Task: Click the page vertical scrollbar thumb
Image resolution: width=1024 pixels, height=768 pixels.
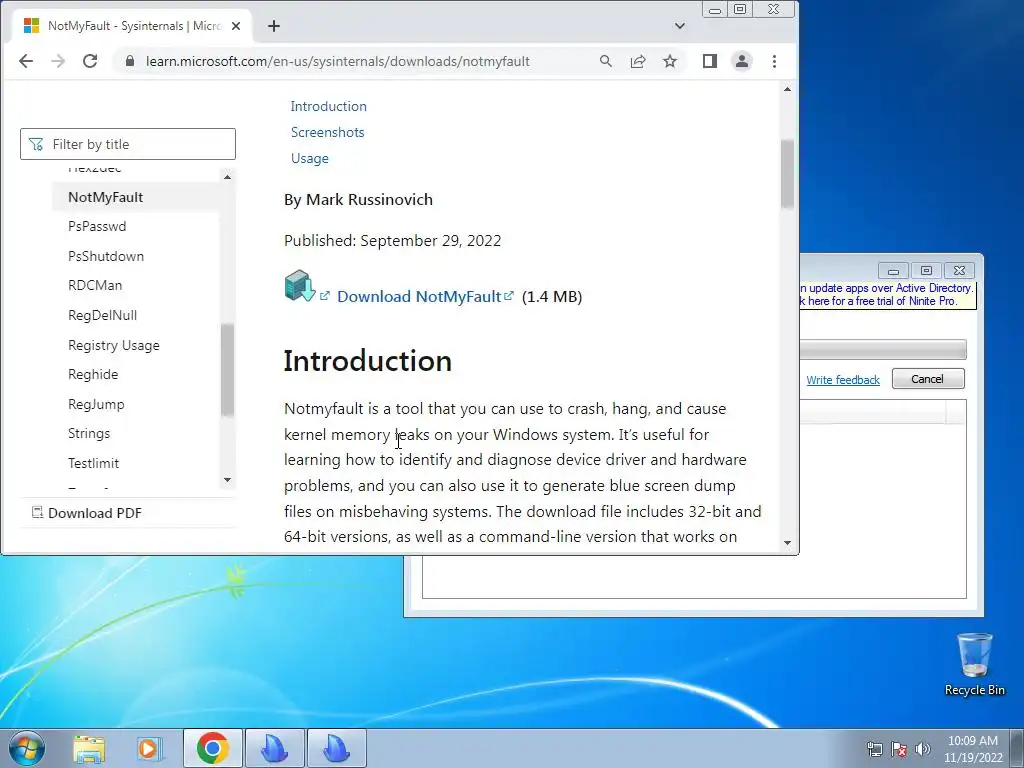Action: [x=788, y=174]
